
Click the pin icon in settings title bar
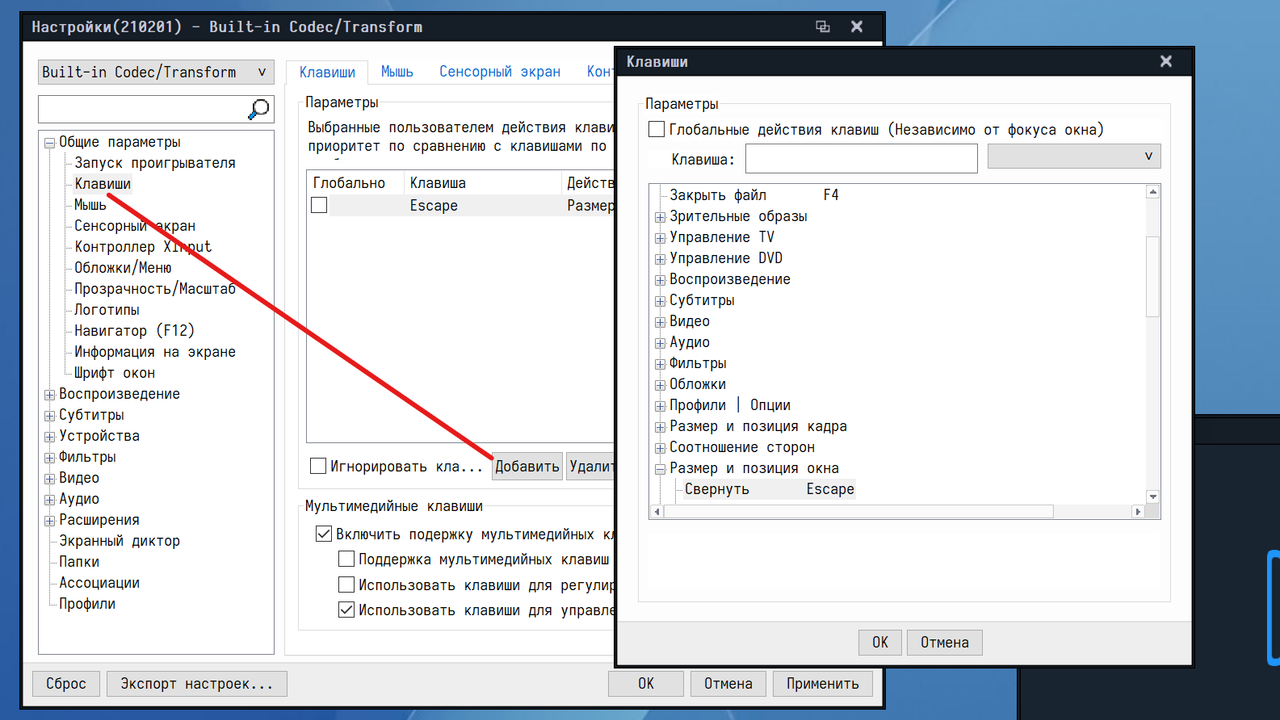click(x=823, y=27)
